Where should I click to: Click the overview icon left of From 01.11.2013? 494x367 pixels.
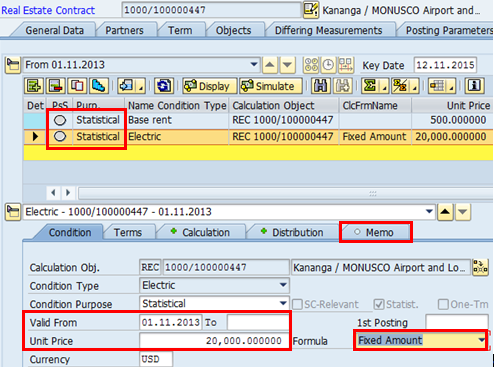coord(13,65)
